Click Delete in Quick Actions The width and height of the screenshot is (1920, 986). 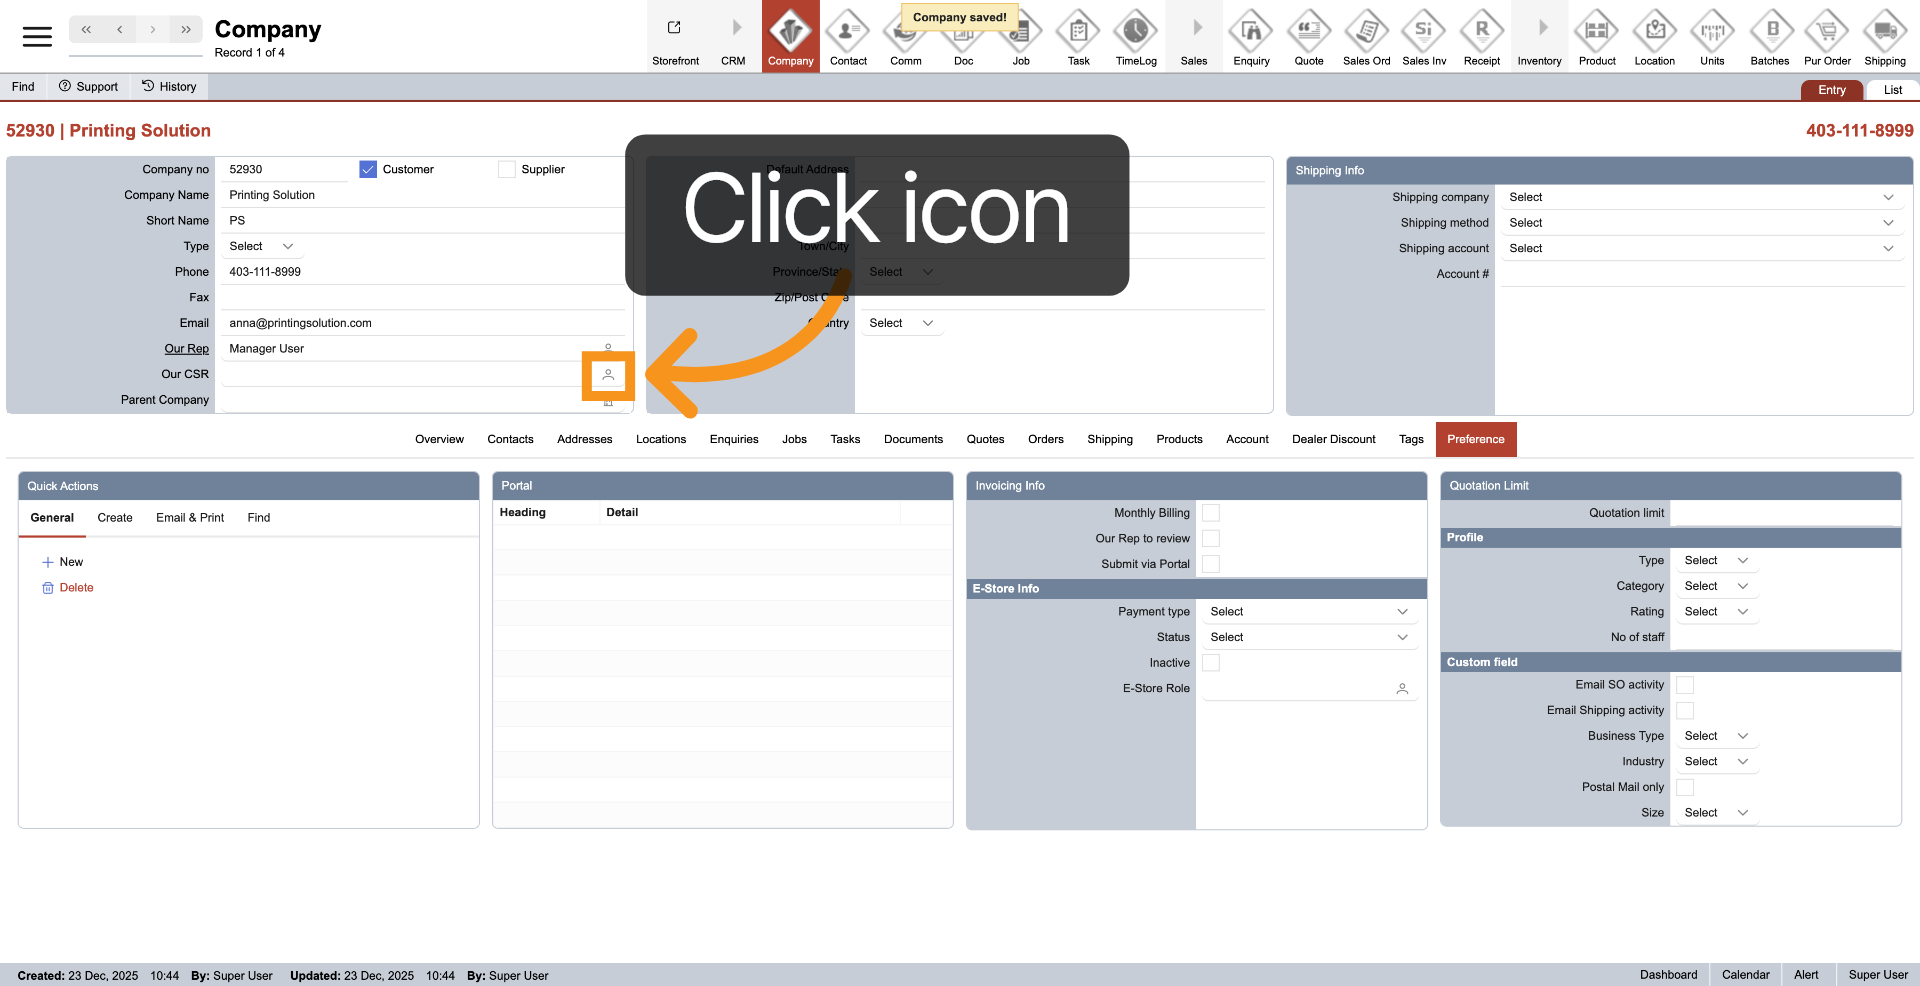tap(76, 588)
